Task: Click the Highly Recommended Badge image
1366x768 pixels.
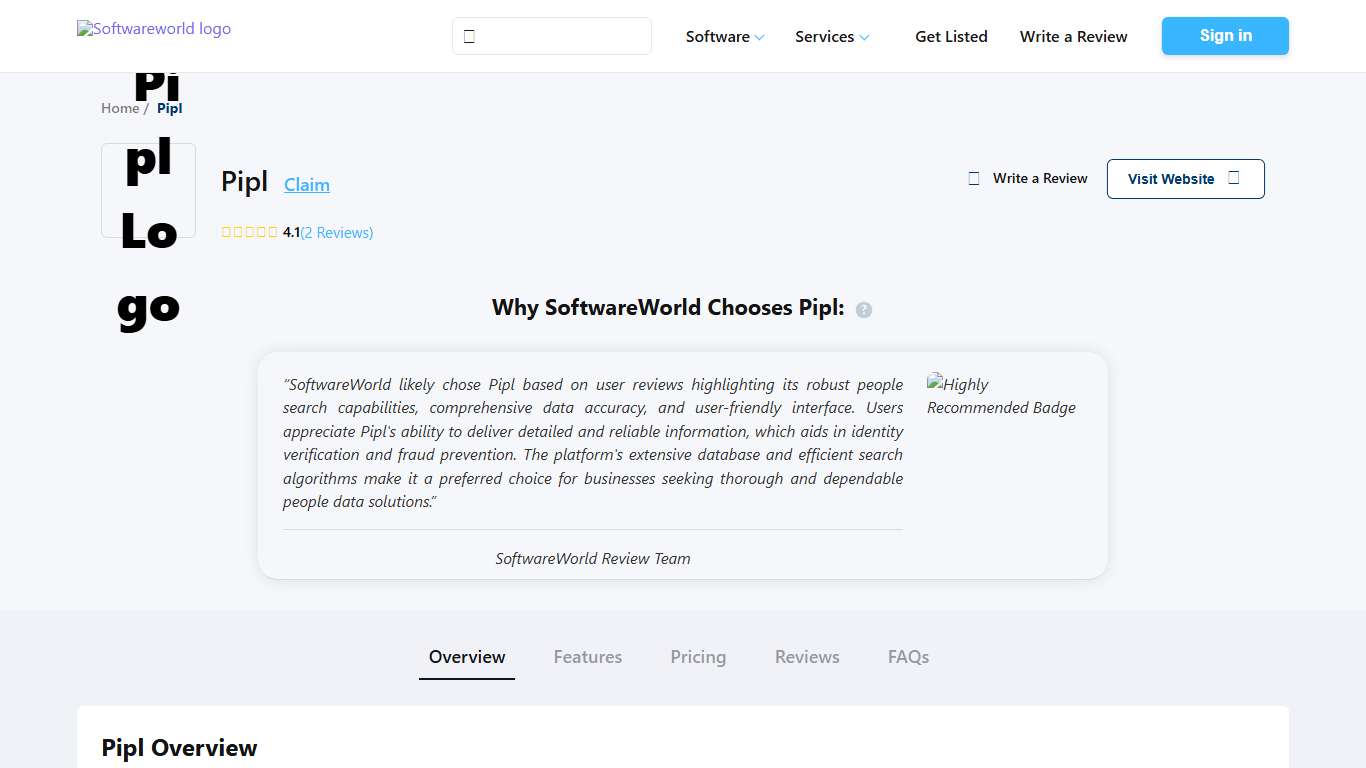Action: [1001, 396]
